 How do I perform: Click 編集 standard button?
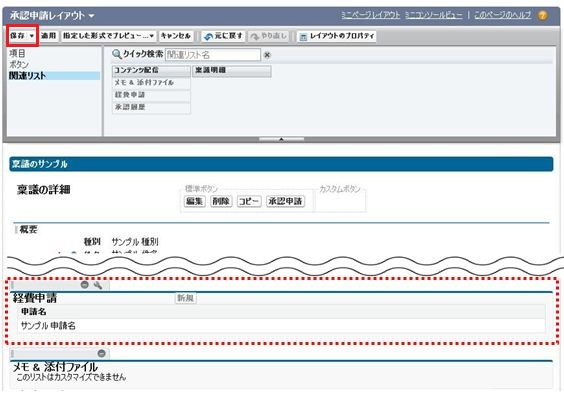coord(195,201)
